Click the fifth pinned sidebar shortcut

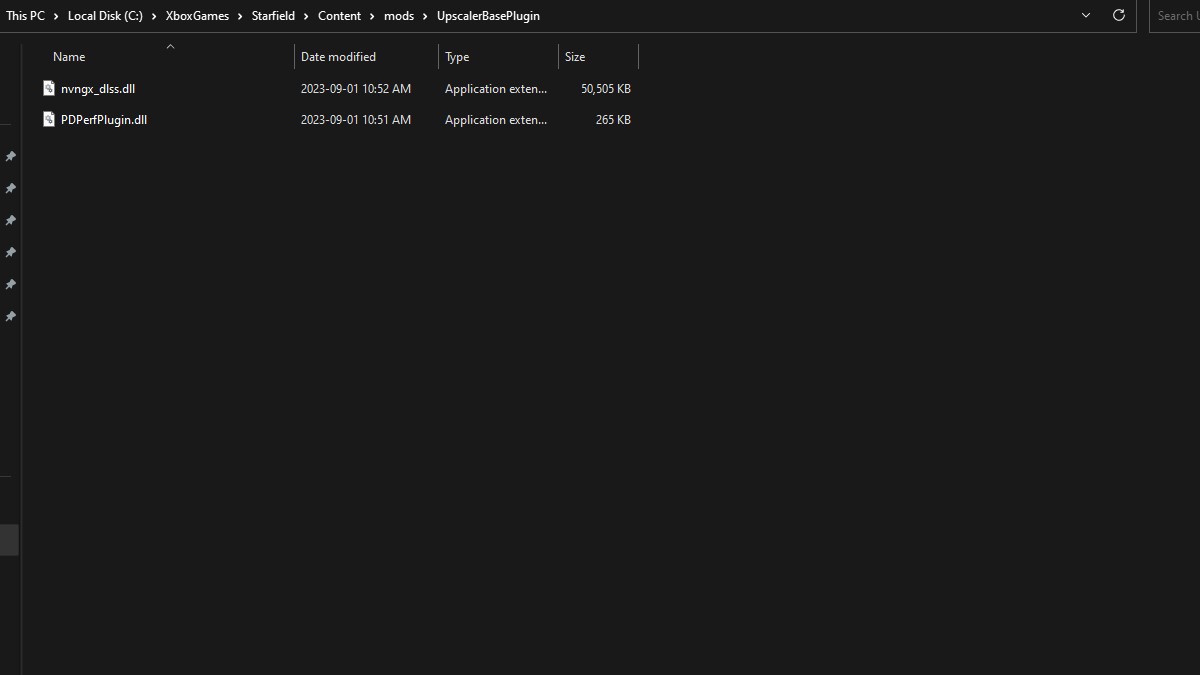(x=10, y=284)
